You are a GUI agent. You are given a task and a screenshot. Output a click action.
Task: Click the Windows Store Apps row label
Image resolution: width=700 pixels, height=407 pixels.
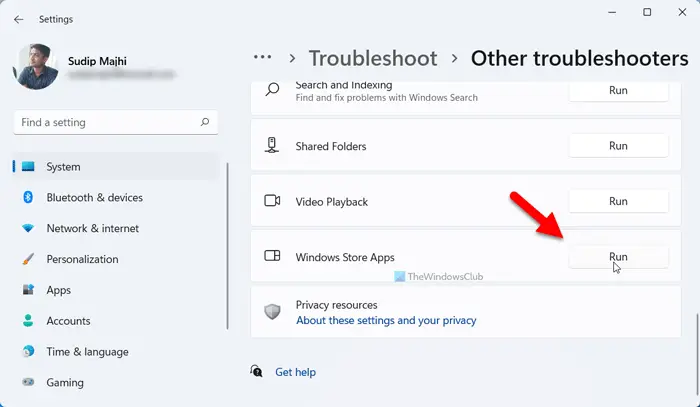tap(345, 257)
